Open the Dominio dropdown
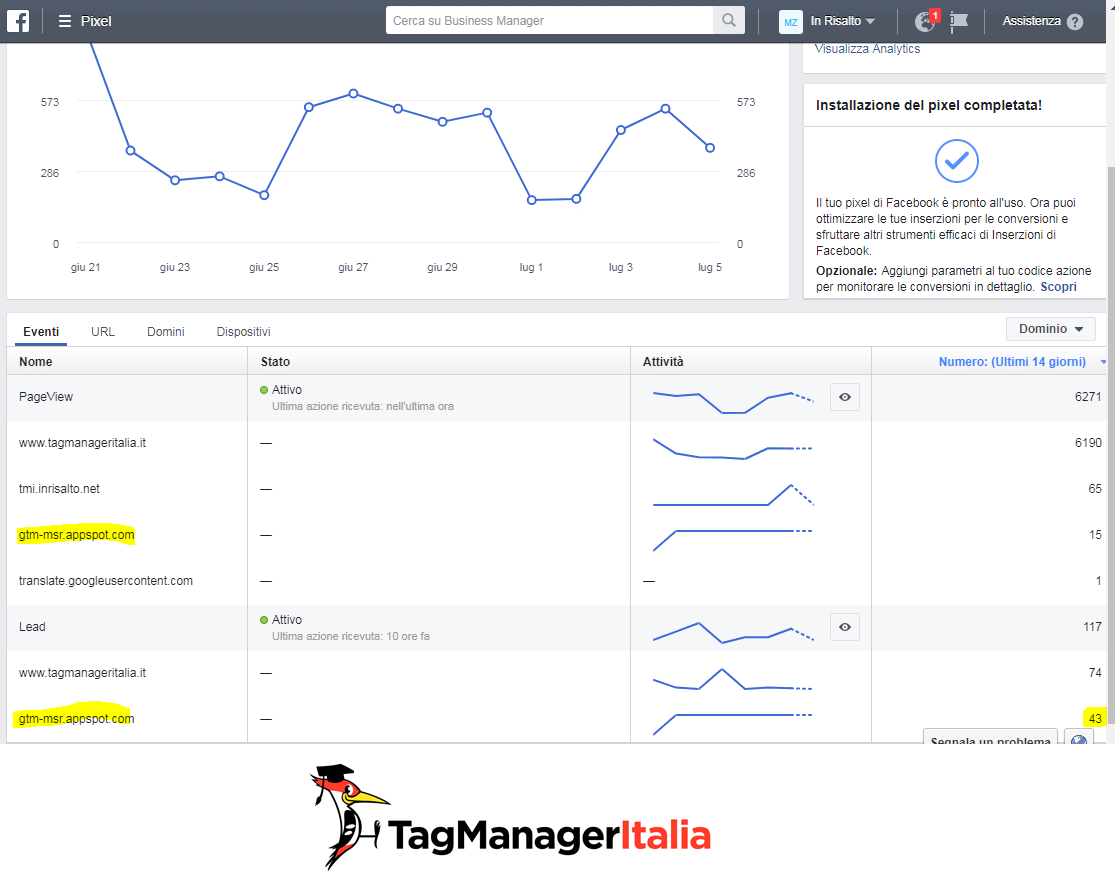Viewport: 1120px width, 882px height. (x=1051, y=329)
